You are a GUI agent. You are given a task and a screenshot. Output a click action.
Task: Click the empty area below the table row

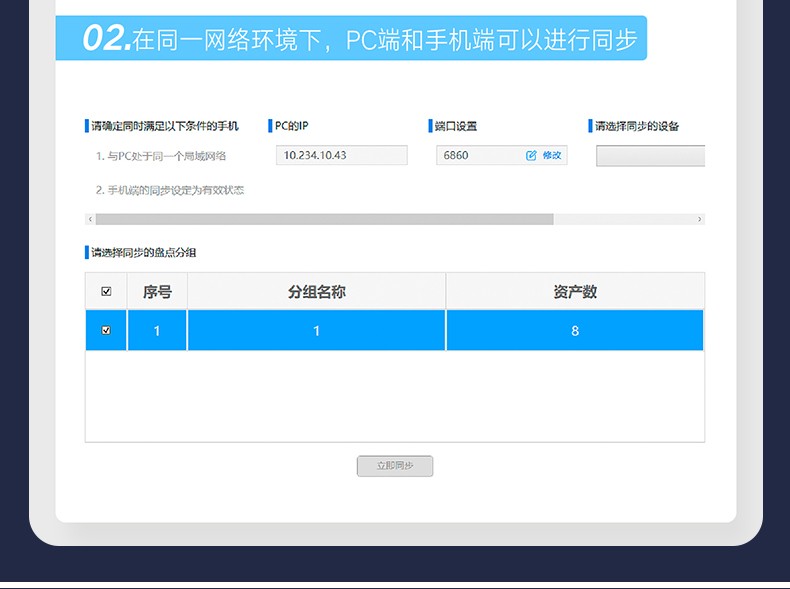[x=394, y=395]
